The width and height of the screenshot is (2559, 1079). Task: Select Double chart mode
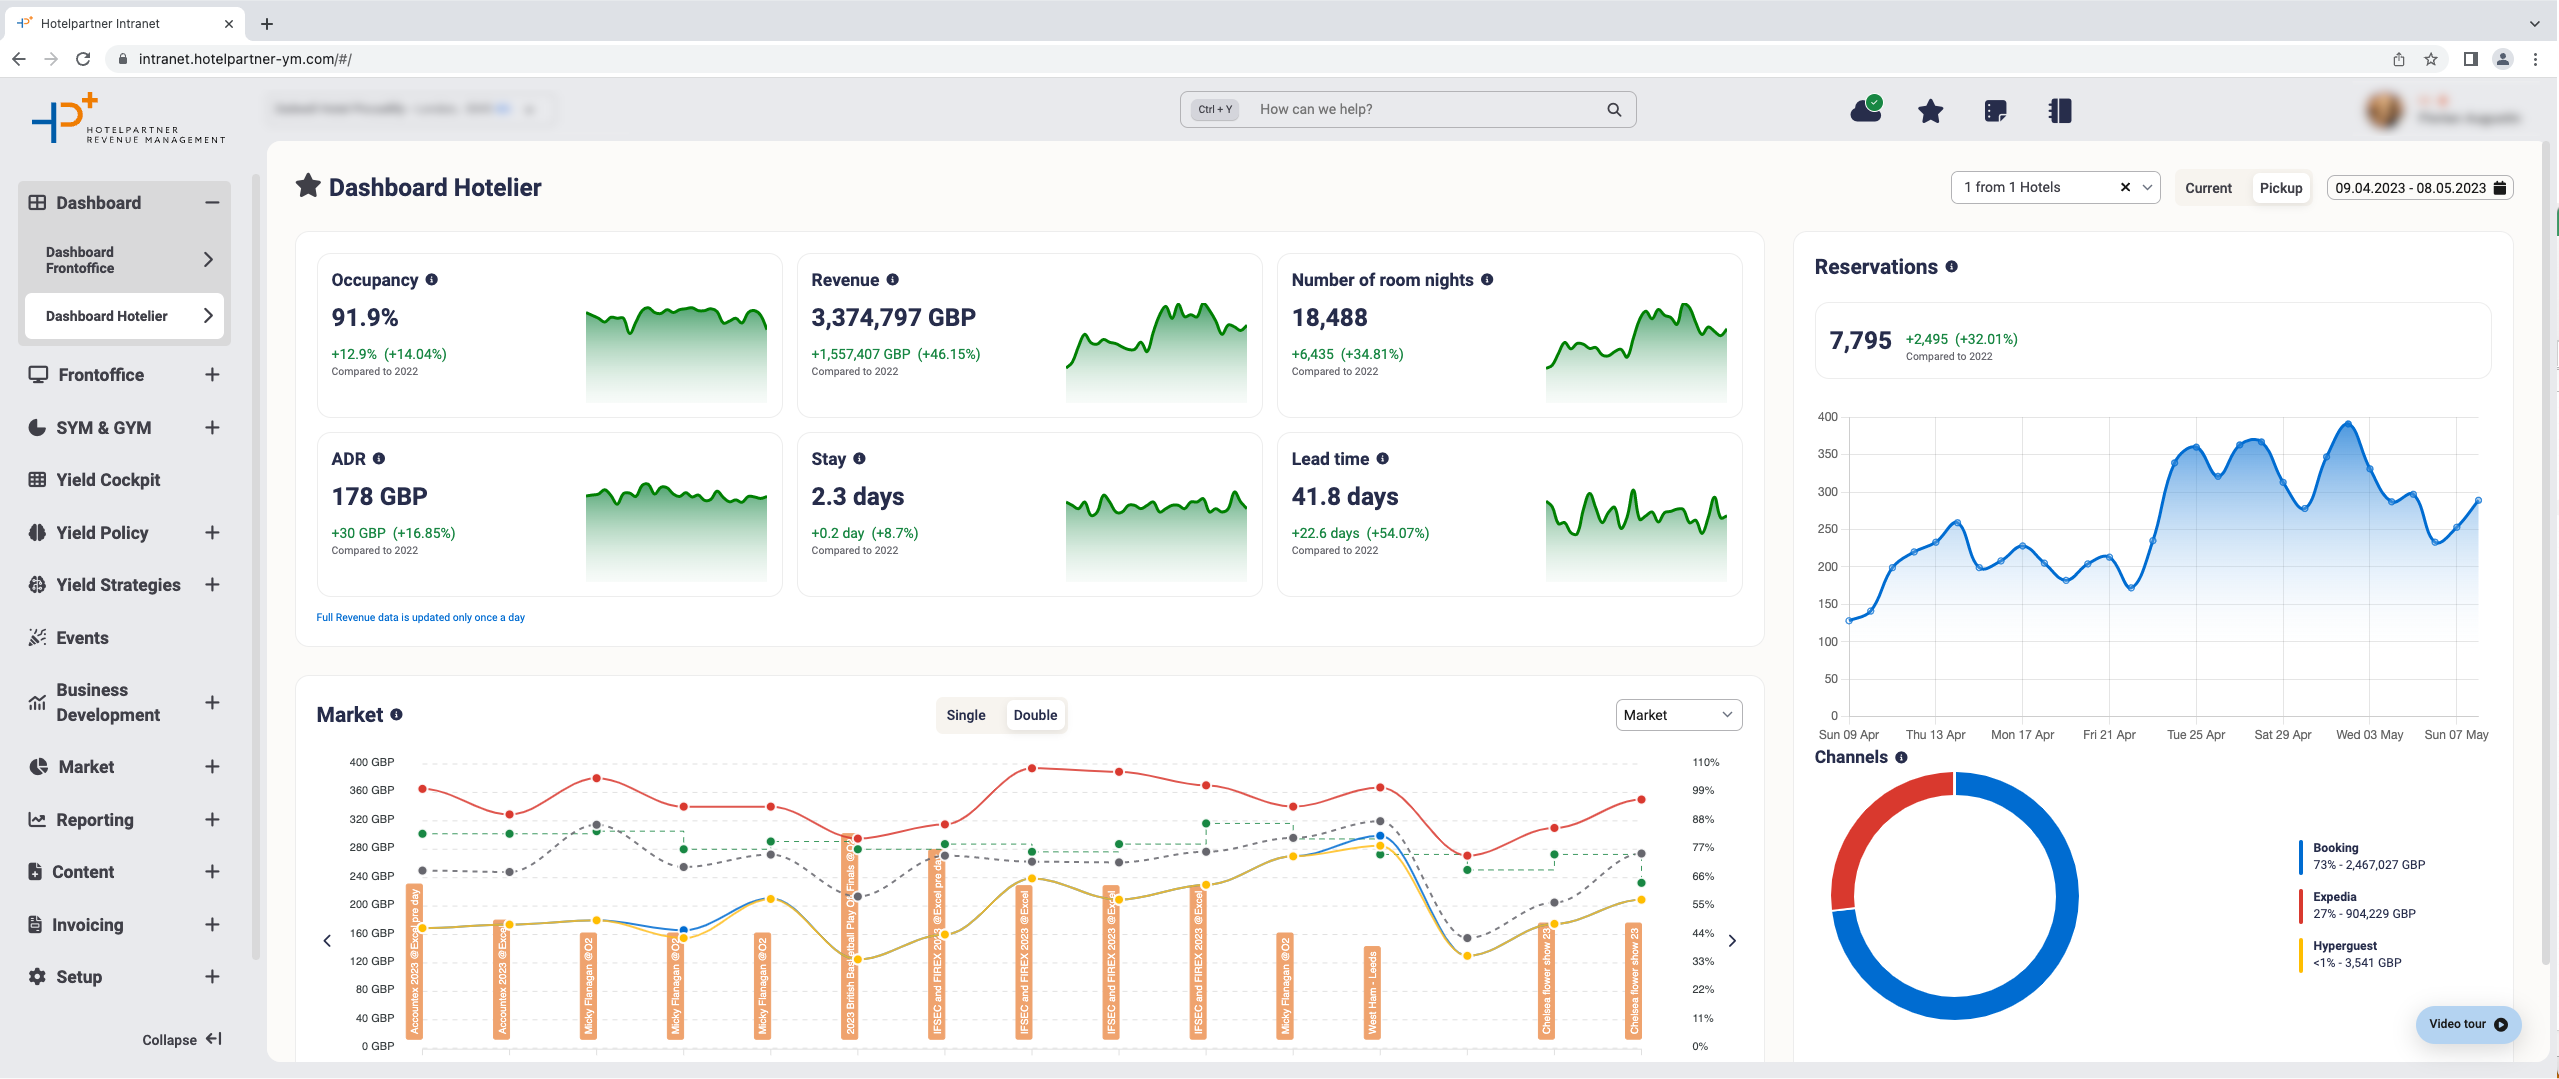[x=1035, y=715]
